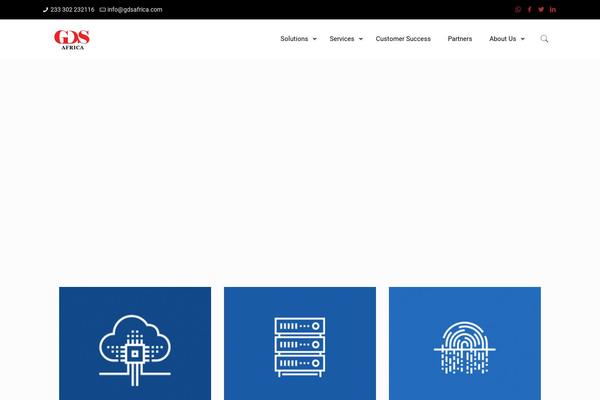Expand the Services dropdown arrow

pyautogui.click(x=360, y=39)
